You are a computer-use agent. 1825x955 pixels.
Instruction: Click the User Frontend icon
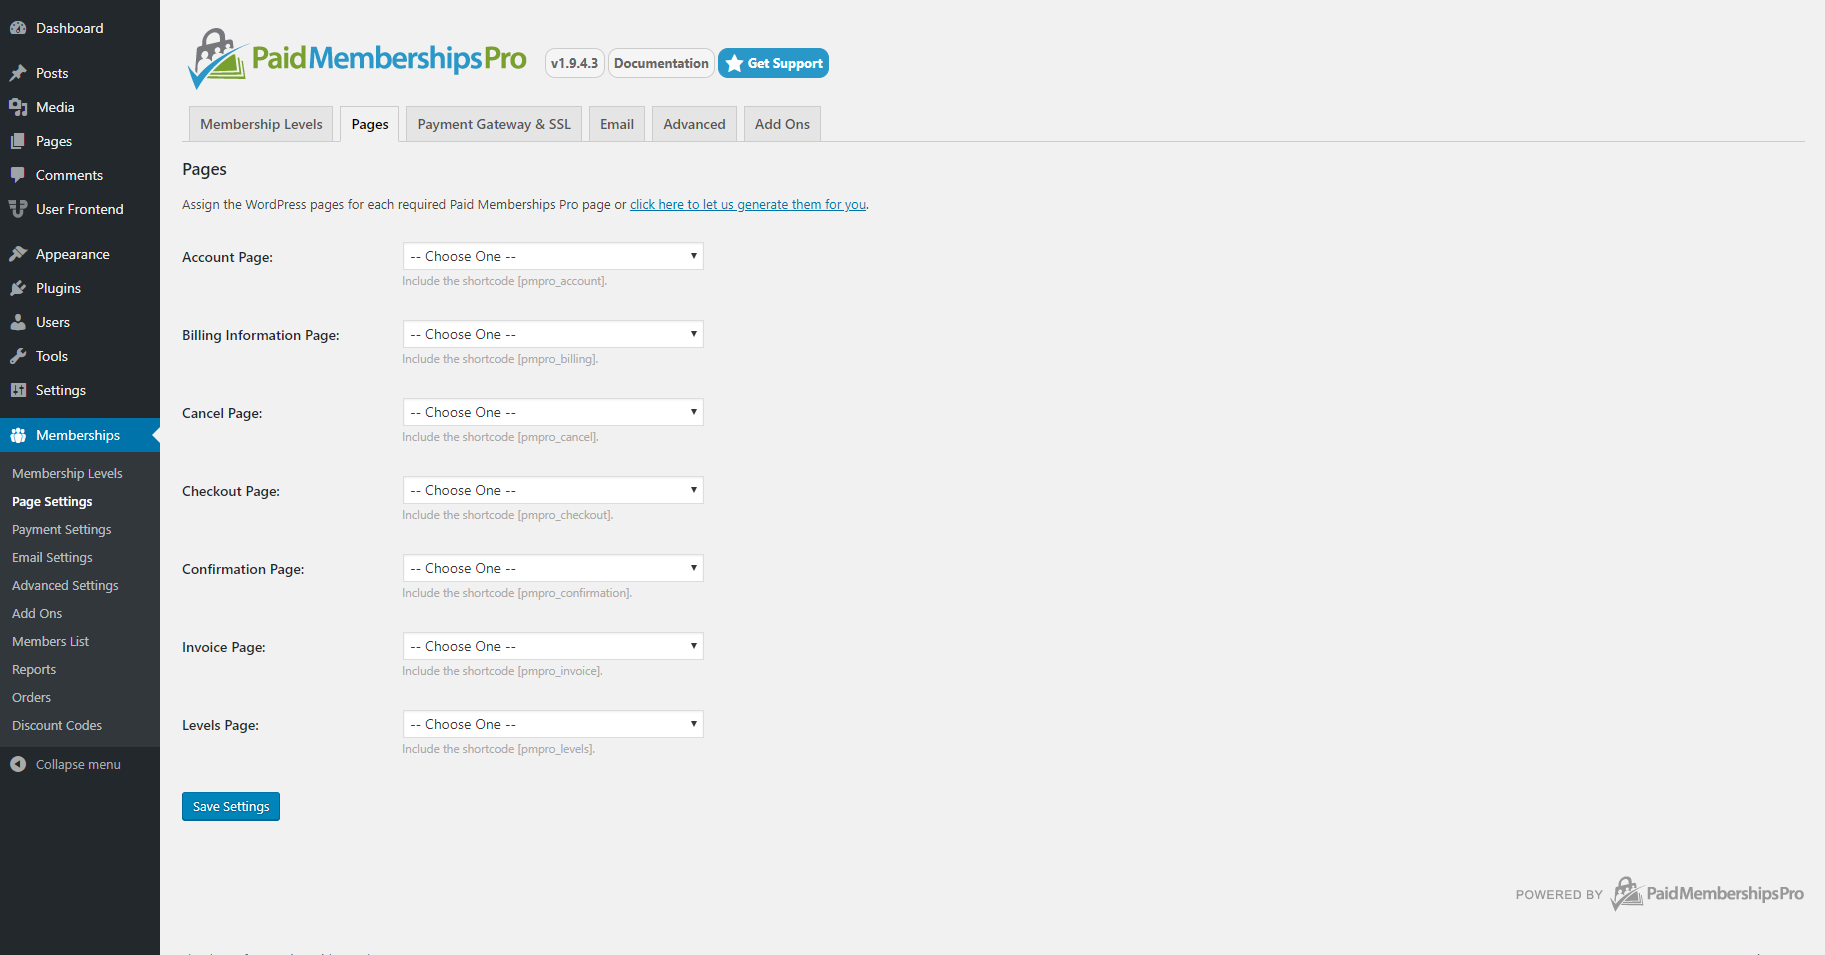18,209
